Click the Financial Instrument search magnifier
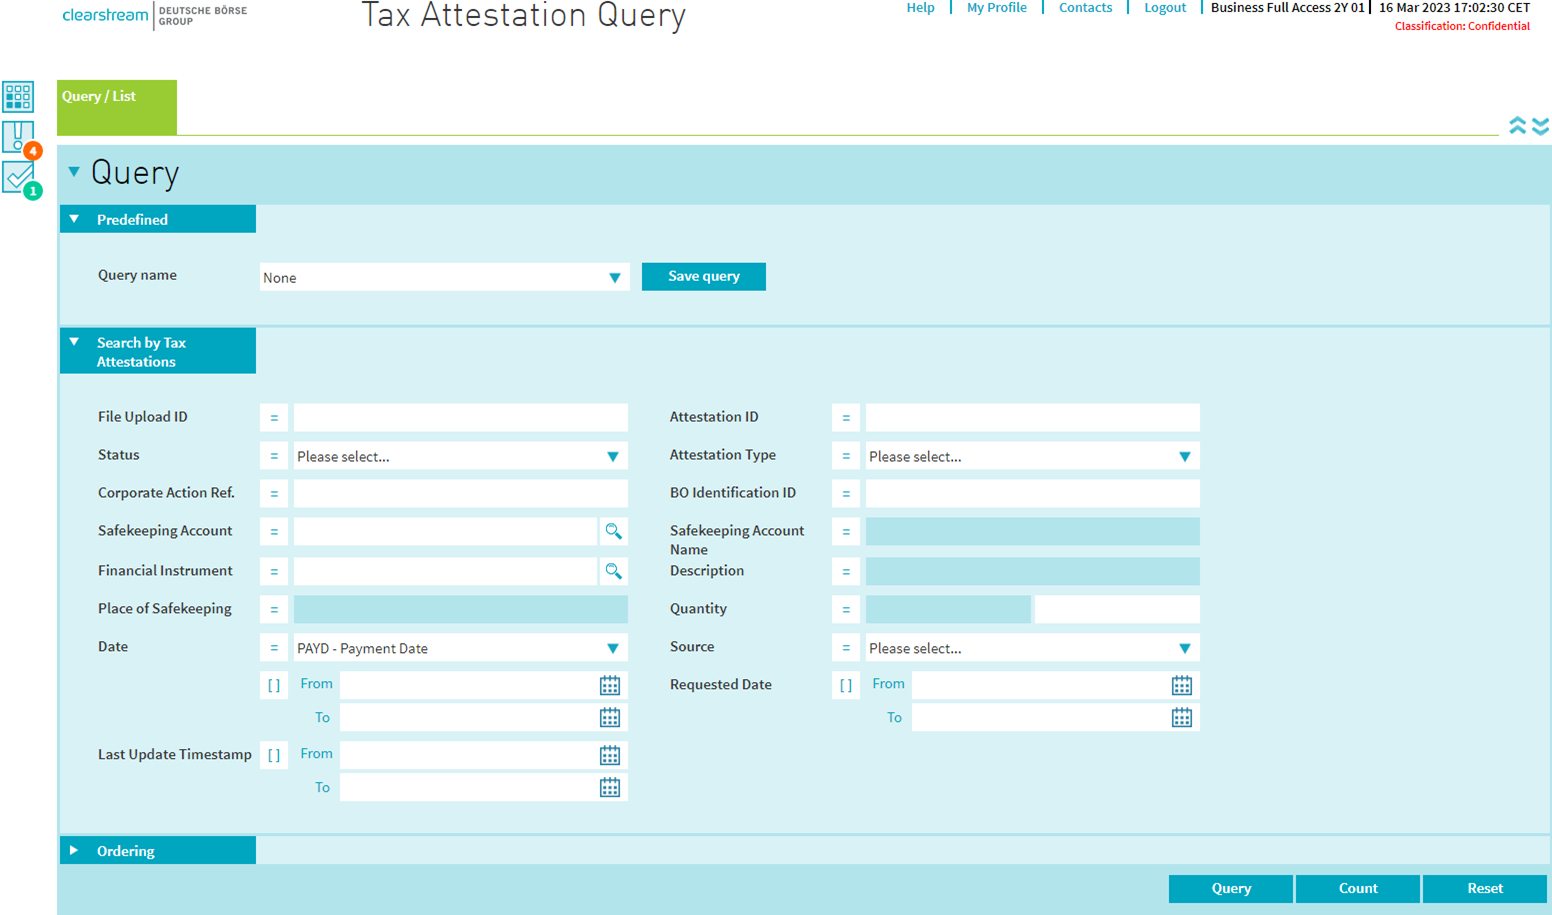Screen dimensions: 1552x915 613,571
